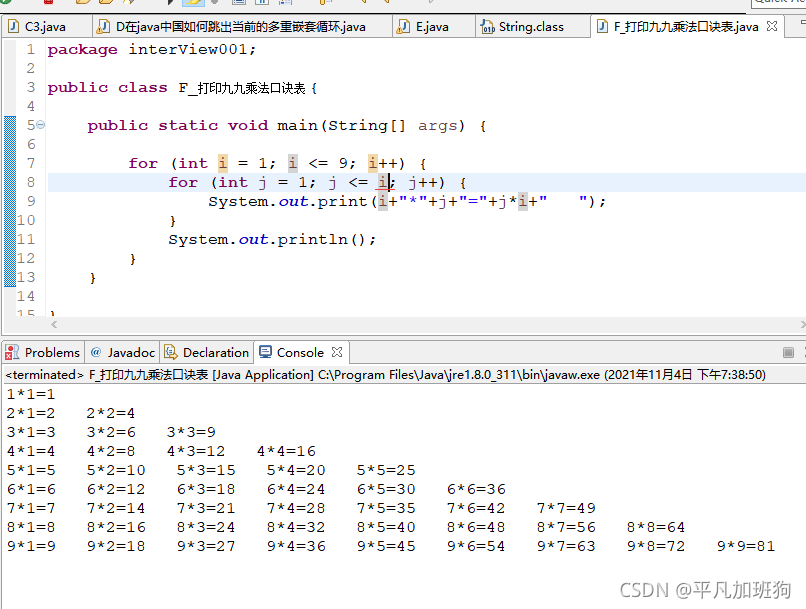Collapse the main method fold at line 5

41,124
